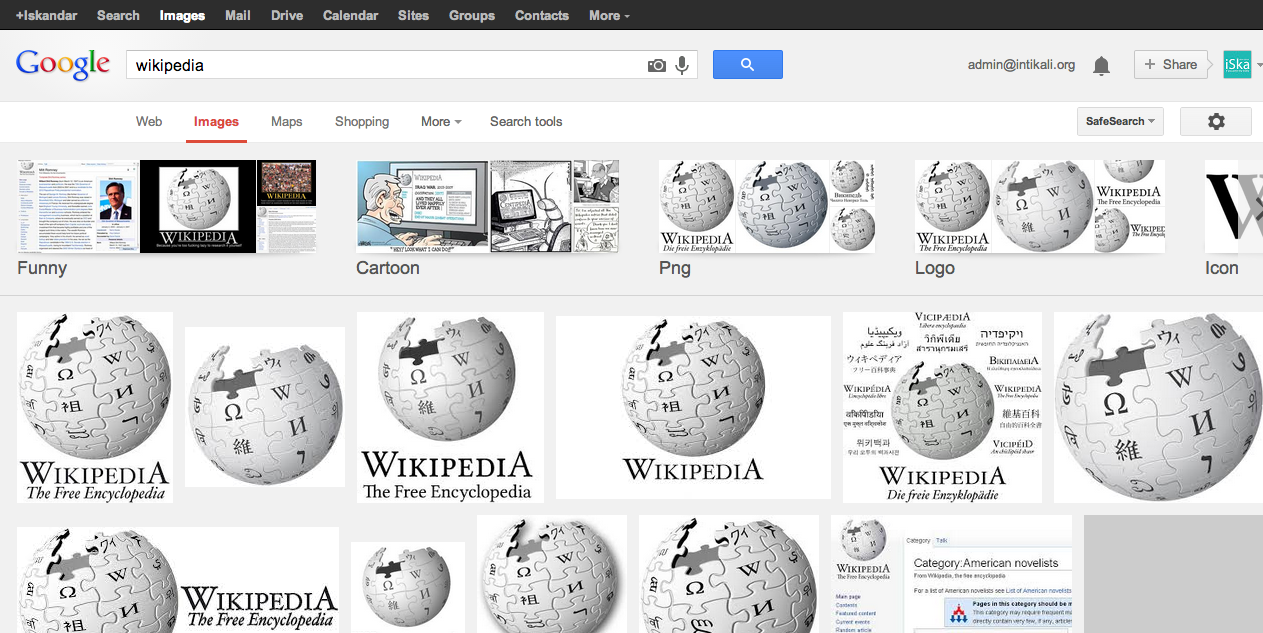Open Search tools
1263x633 pixels.
tap(526, 121)
